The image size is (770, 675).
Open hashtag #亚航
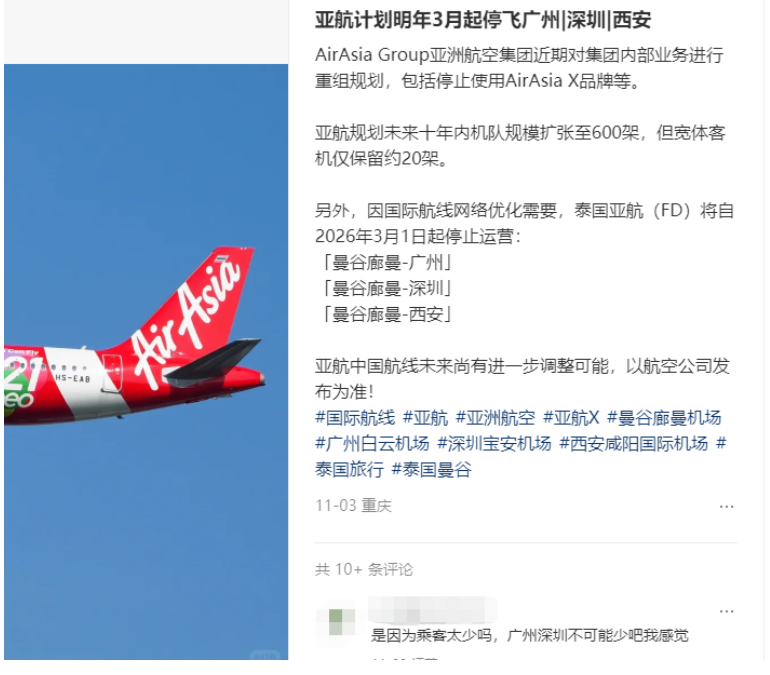[x=425, y=418]
